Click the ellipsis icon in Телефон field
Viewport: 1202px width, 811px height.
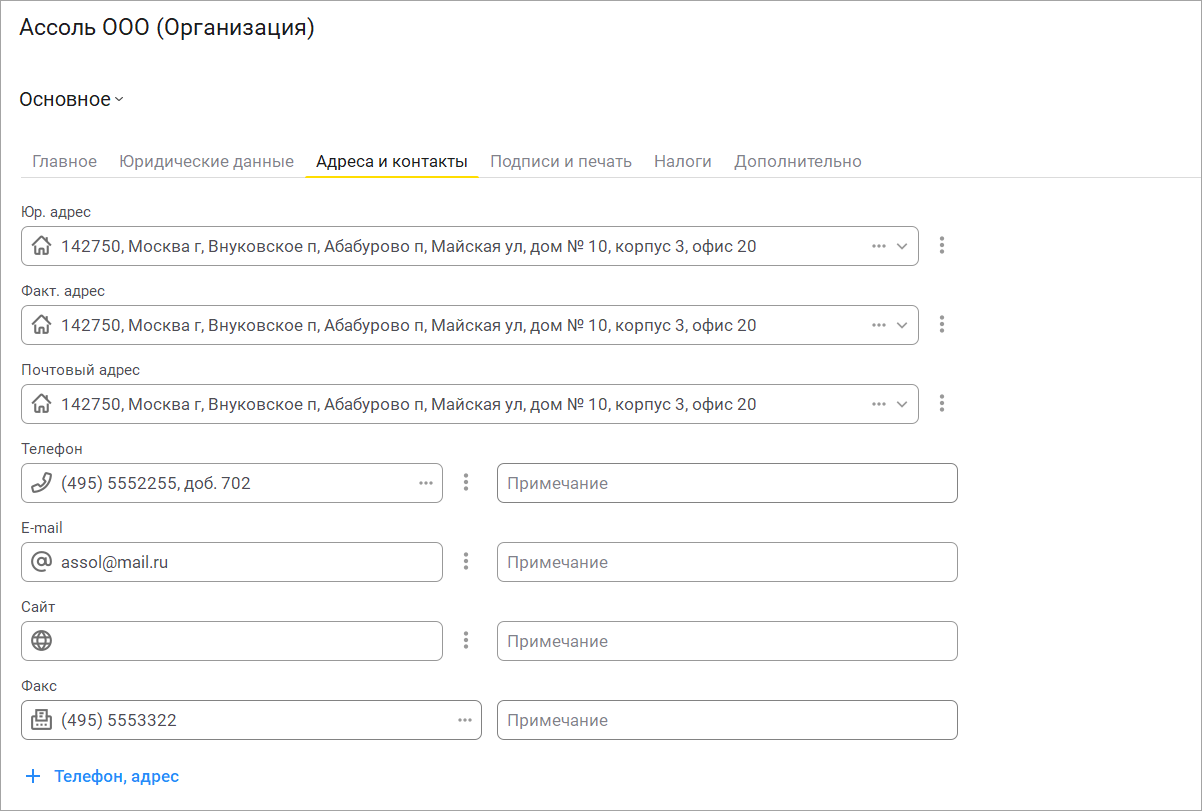(x=426, y=484)
